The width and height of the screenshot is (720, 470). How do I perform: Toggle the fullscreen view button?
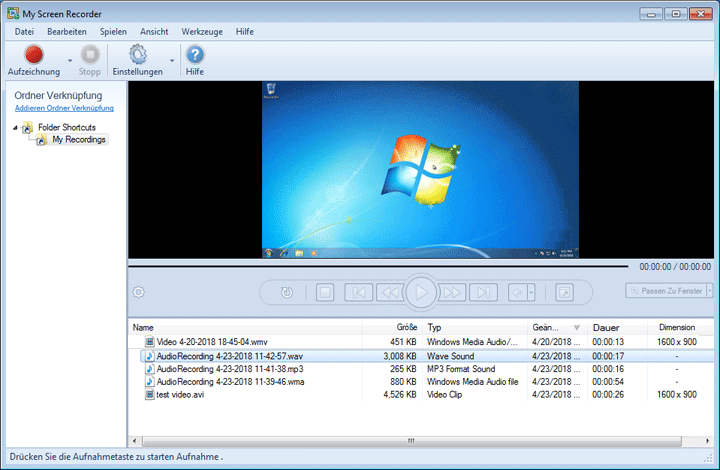pos(564,292)
